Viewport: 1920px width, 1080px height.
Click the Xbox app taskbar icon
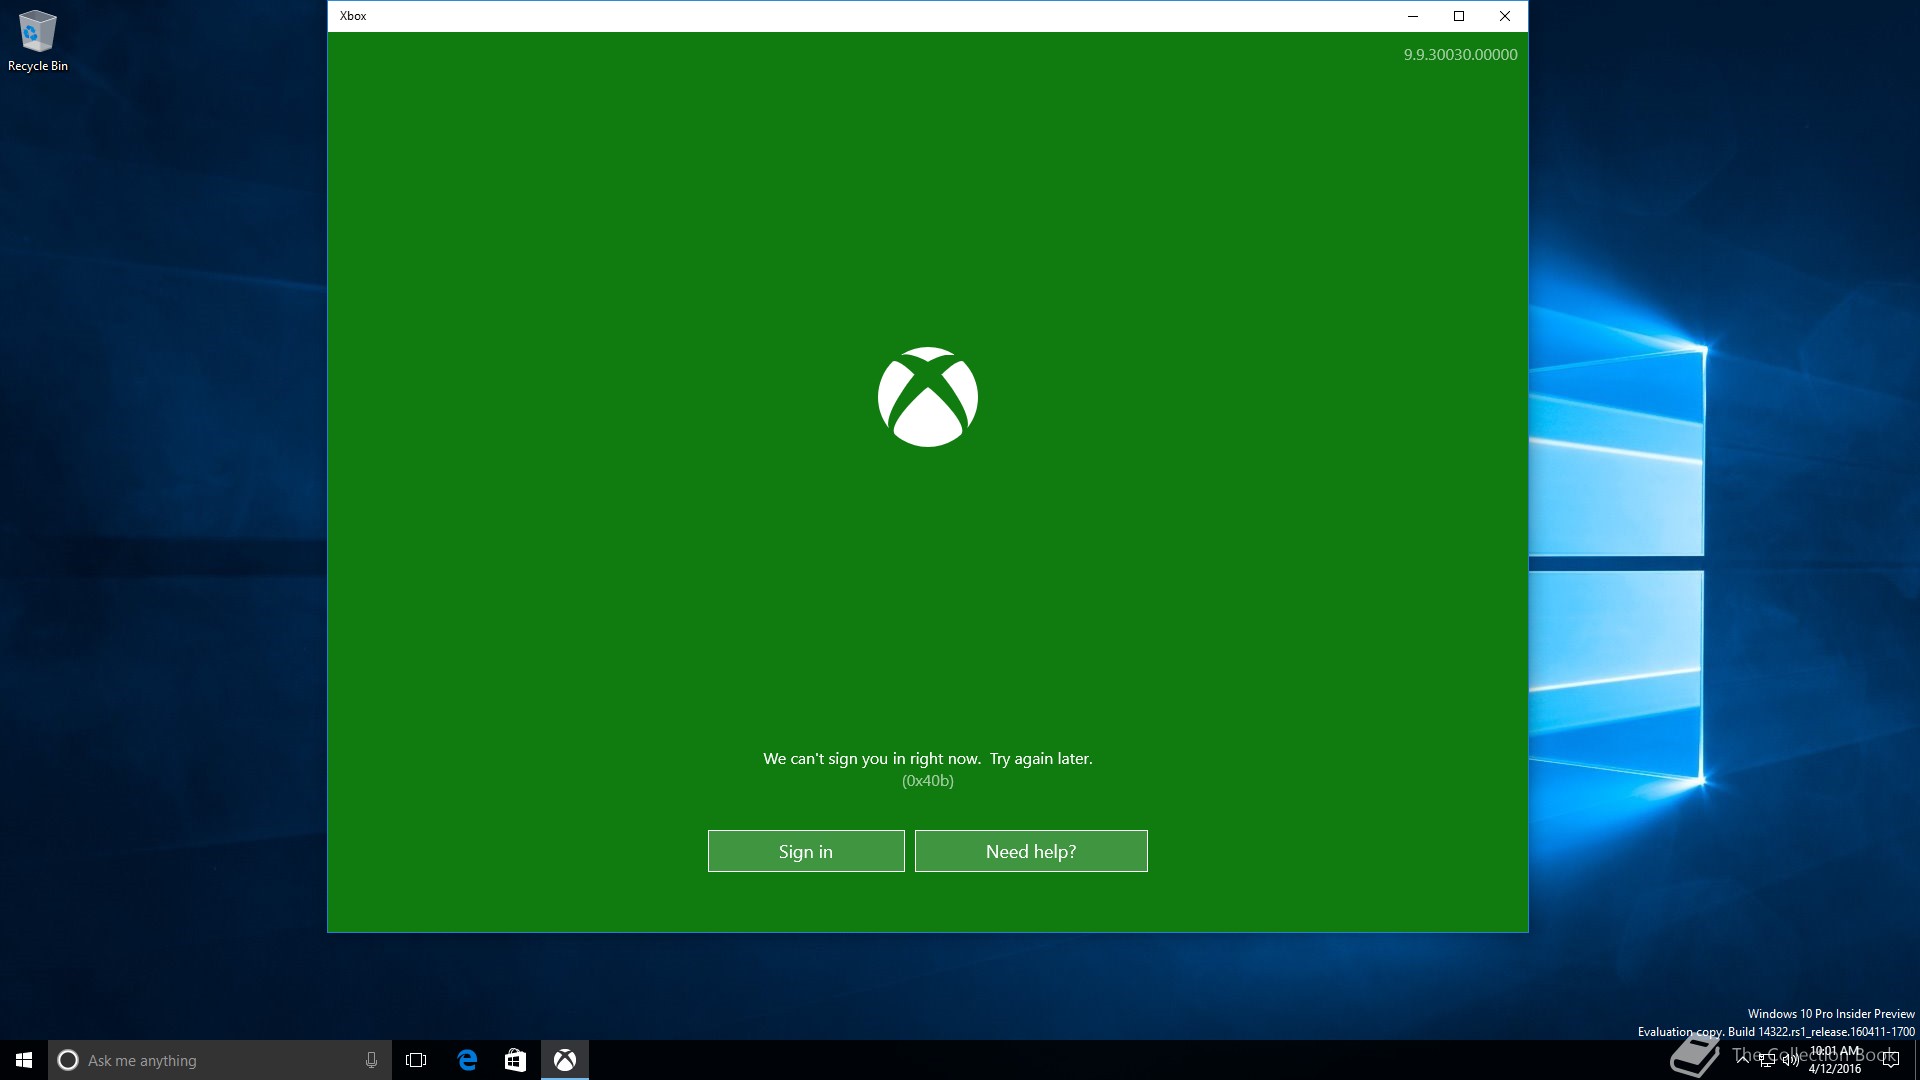565,1060
